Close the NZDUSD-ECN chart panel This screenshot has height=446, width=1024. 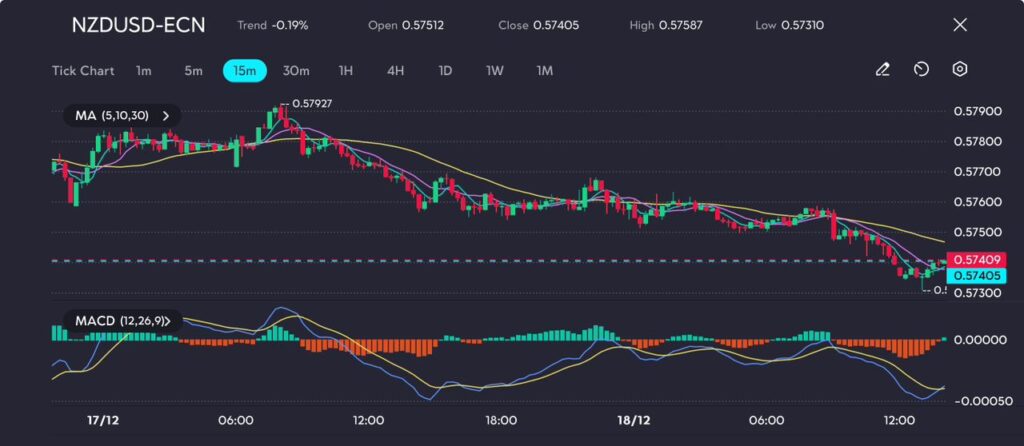(960, 25)
